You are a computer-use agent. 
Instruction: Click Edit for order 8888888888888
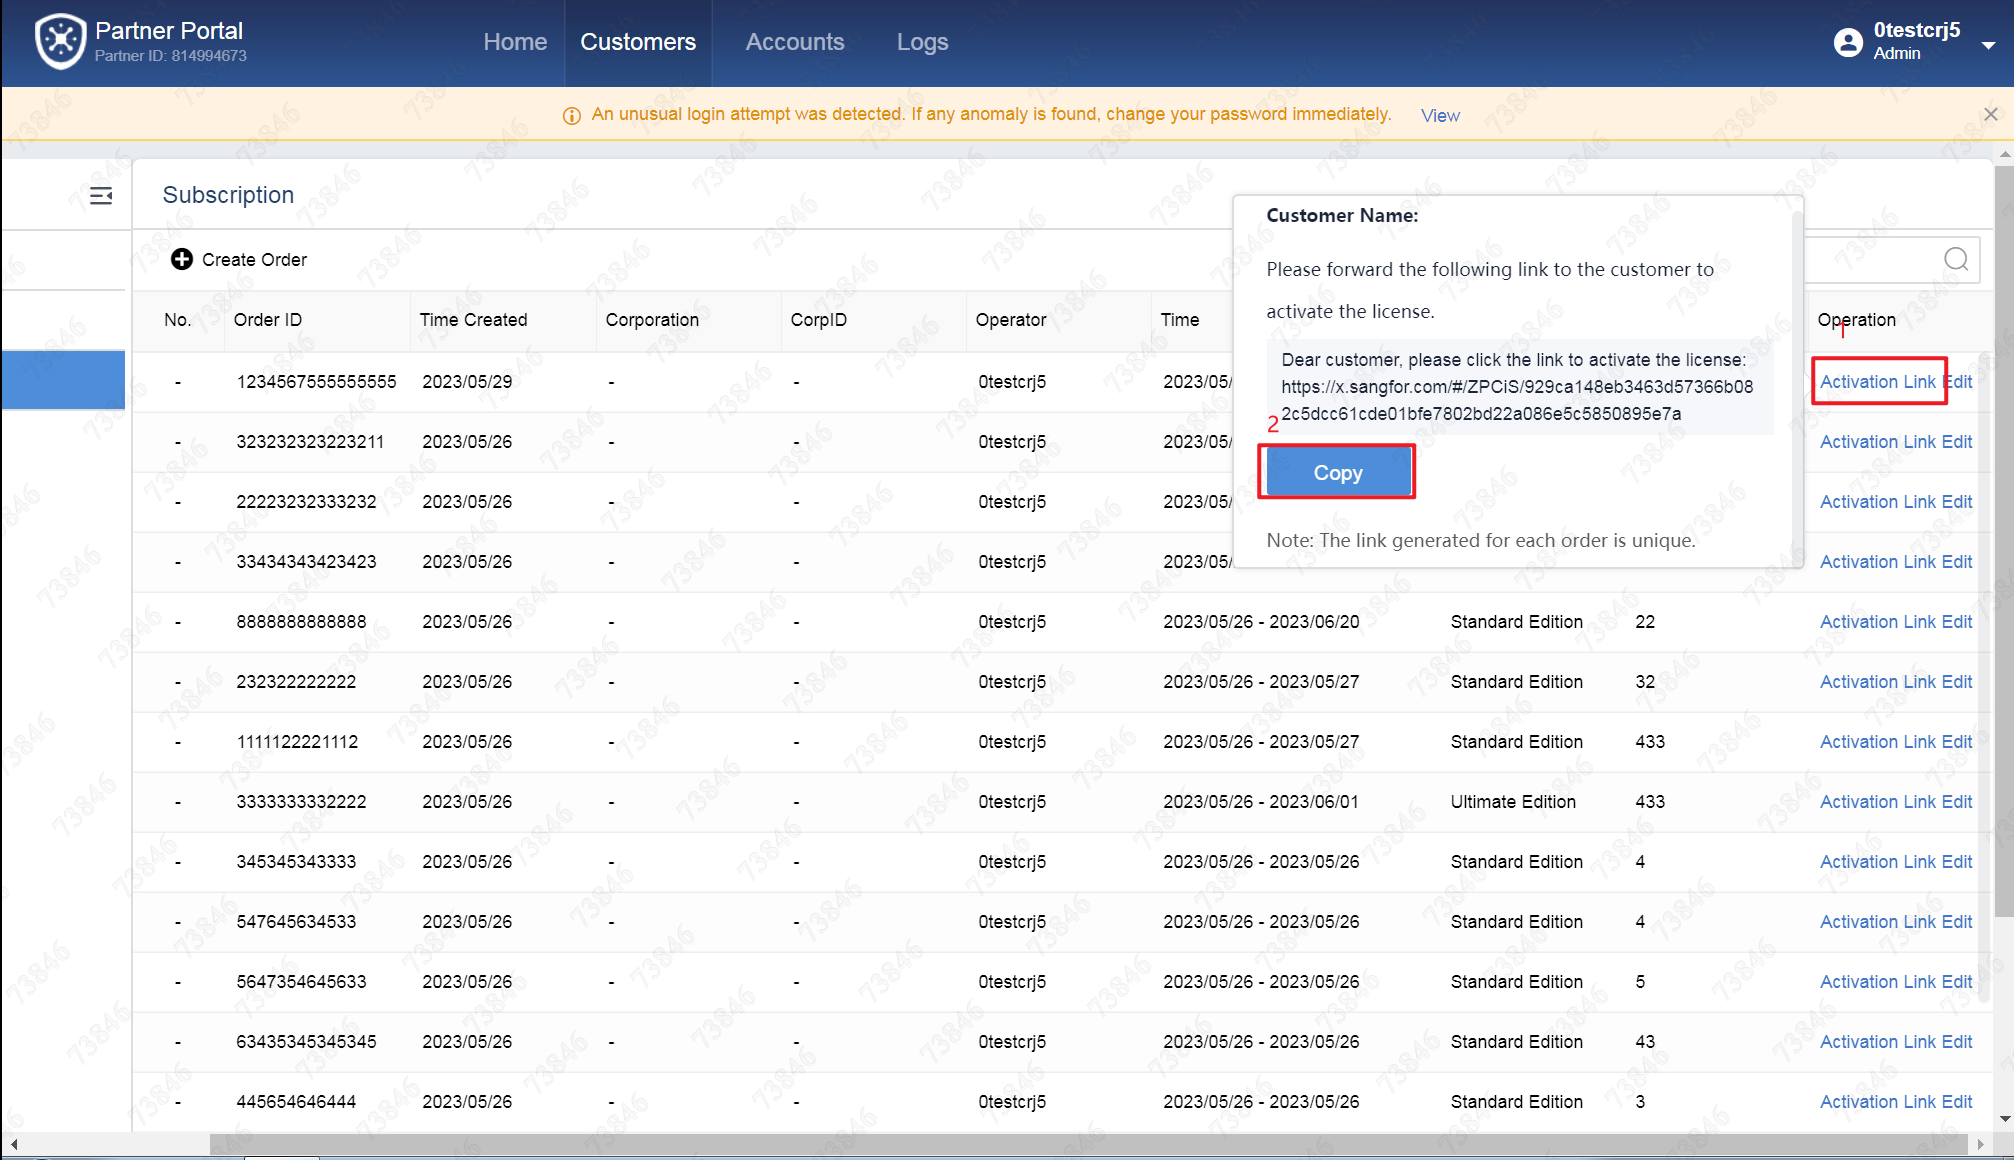1957,622
